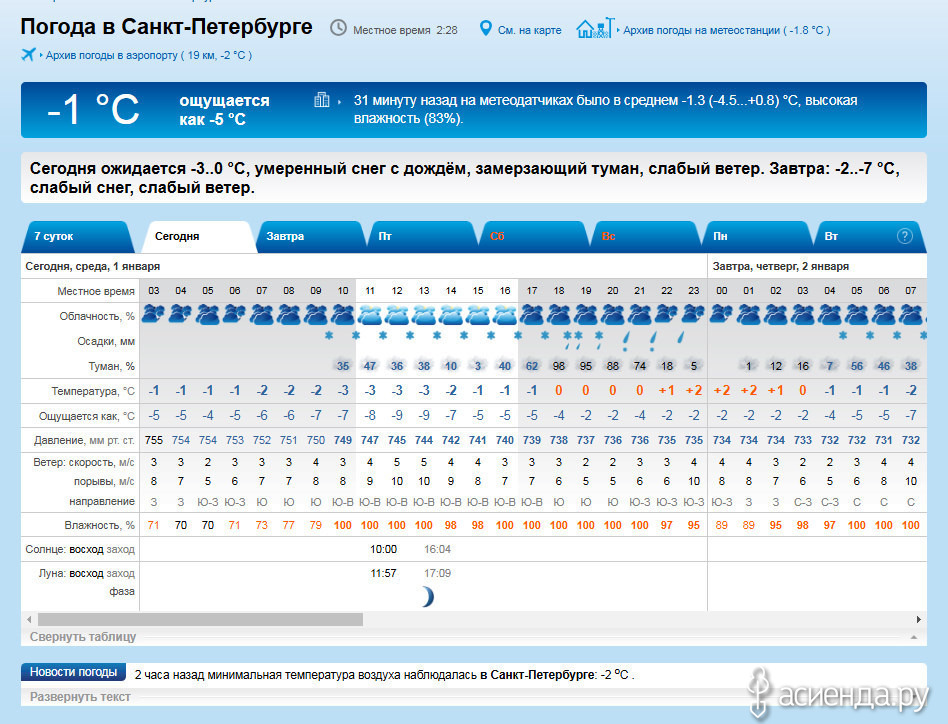Click the pressure value 755
Viewport: 948px width, 724px height.
154,440
